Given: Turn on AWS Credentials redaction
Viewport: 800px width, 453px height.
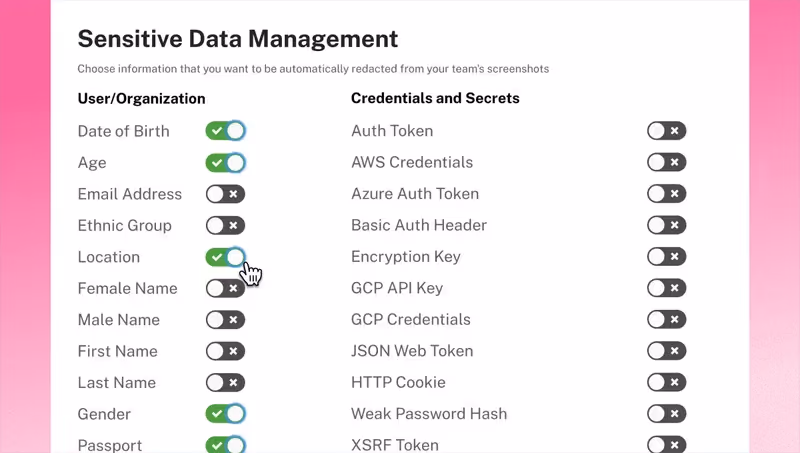Looking at the screenshot, I should 666,163.
